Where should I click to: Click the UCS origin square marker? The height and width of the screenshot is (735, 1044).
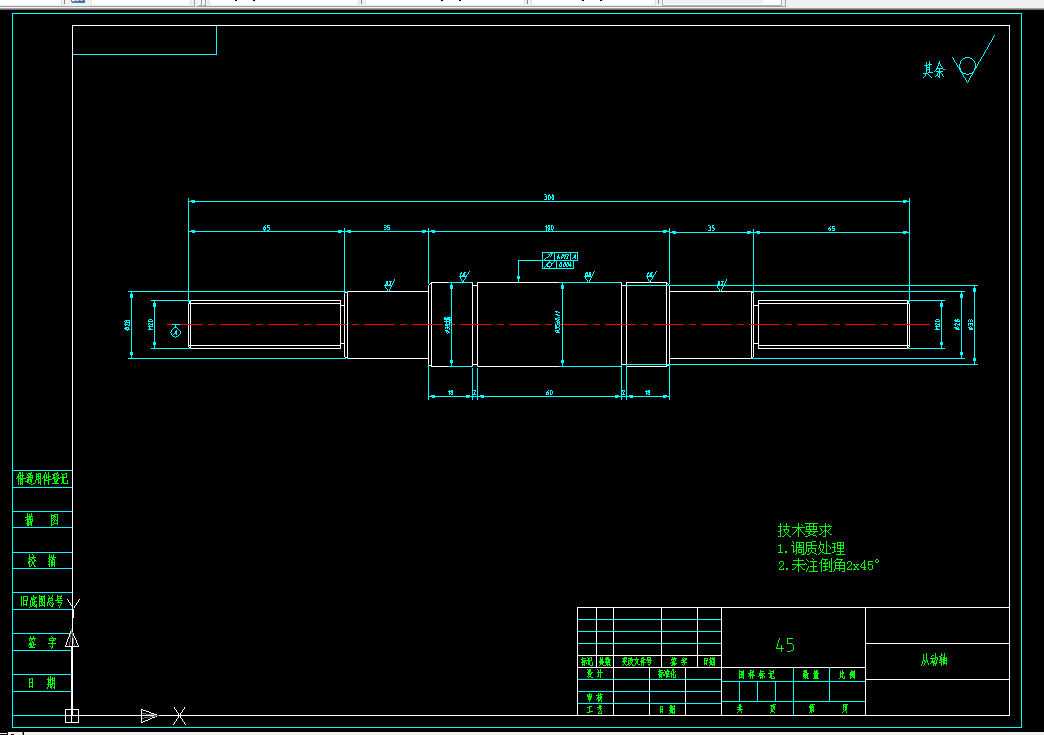72,716
